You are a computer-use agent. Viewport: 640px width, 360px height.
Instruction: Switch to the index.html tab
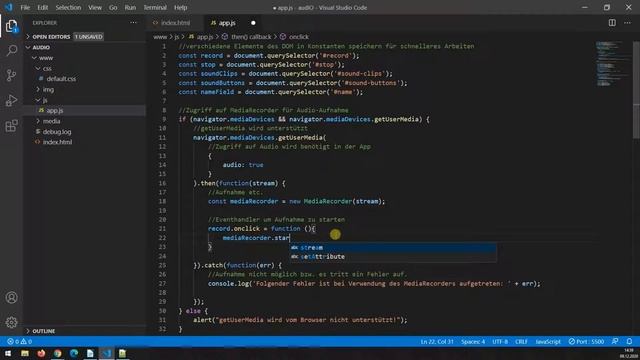(176, 23)
